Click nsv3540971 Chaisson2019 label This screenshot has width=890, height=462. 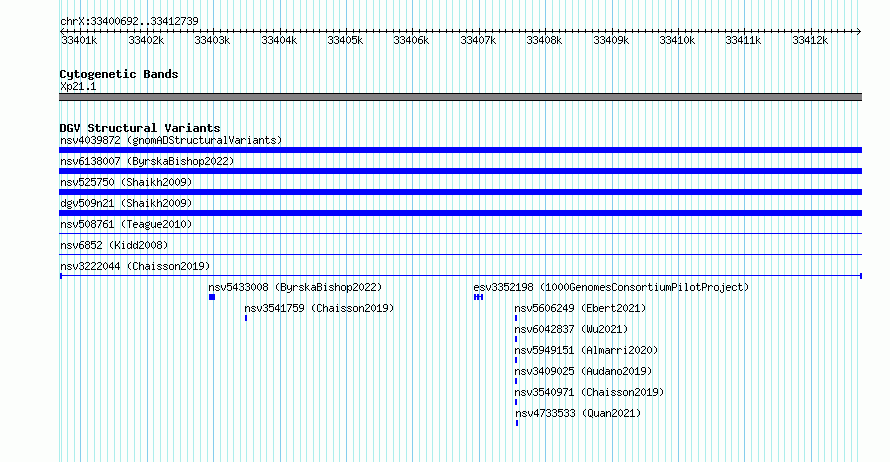(x=589, y=392)
